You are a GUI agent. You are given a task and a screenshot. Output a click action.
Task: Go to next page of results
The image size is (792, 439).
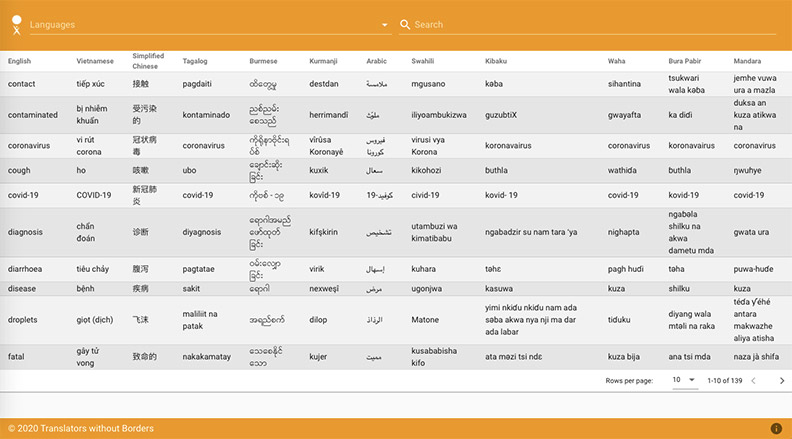pyautogui.click(x=782, y=381)
